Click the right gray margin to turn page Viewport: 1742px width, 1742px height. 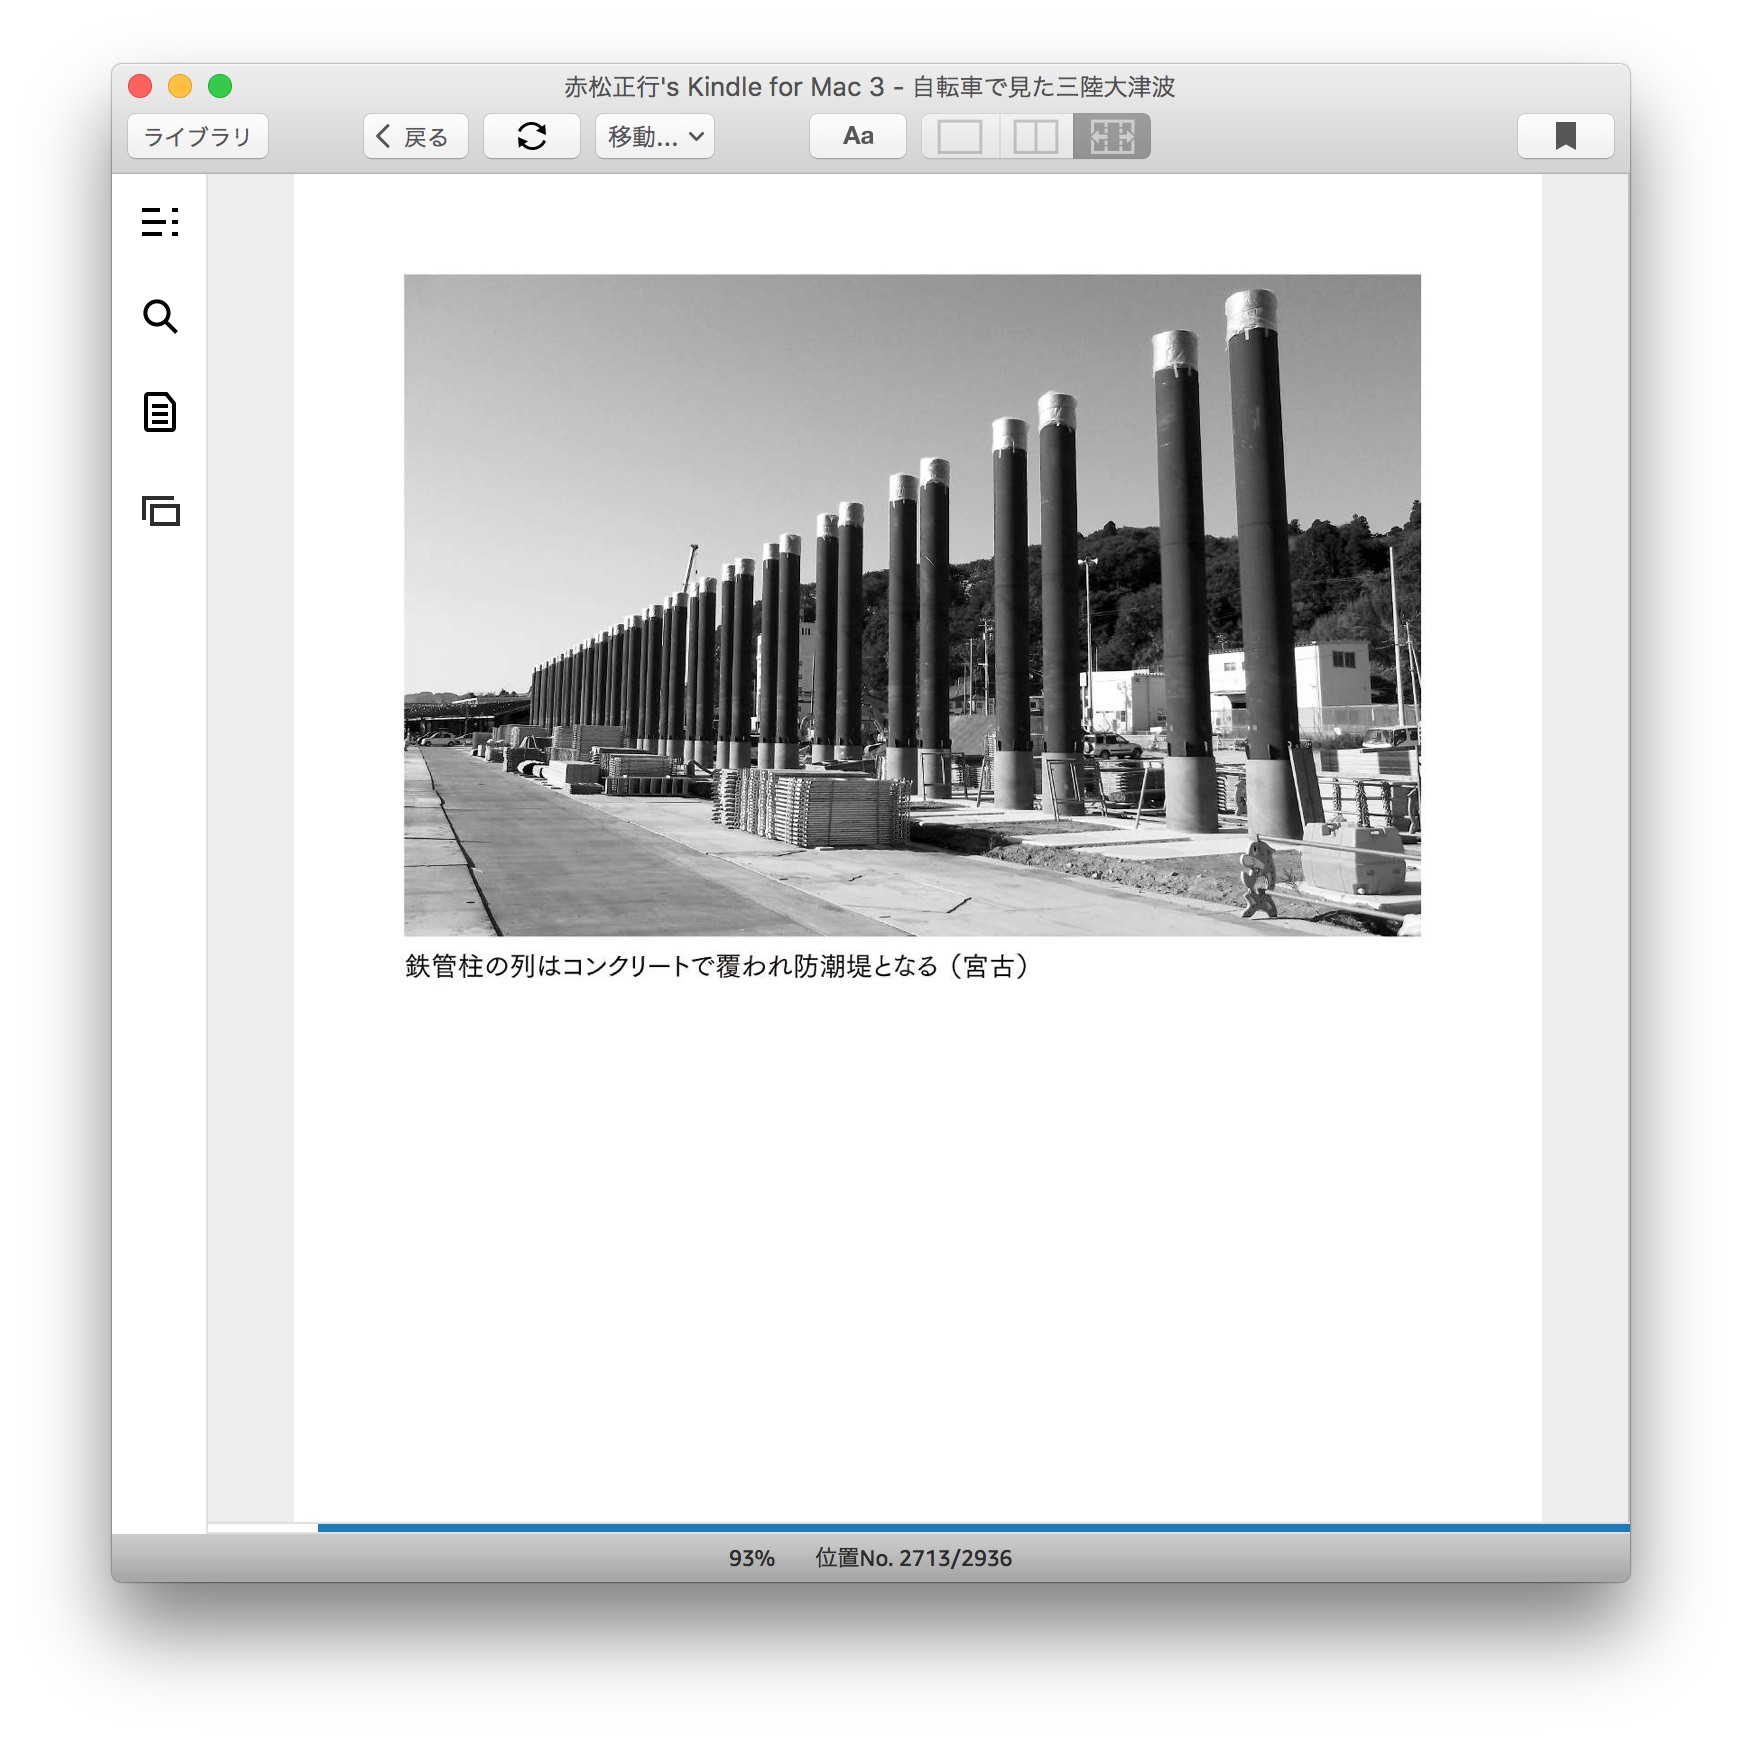click(1585, 848)
